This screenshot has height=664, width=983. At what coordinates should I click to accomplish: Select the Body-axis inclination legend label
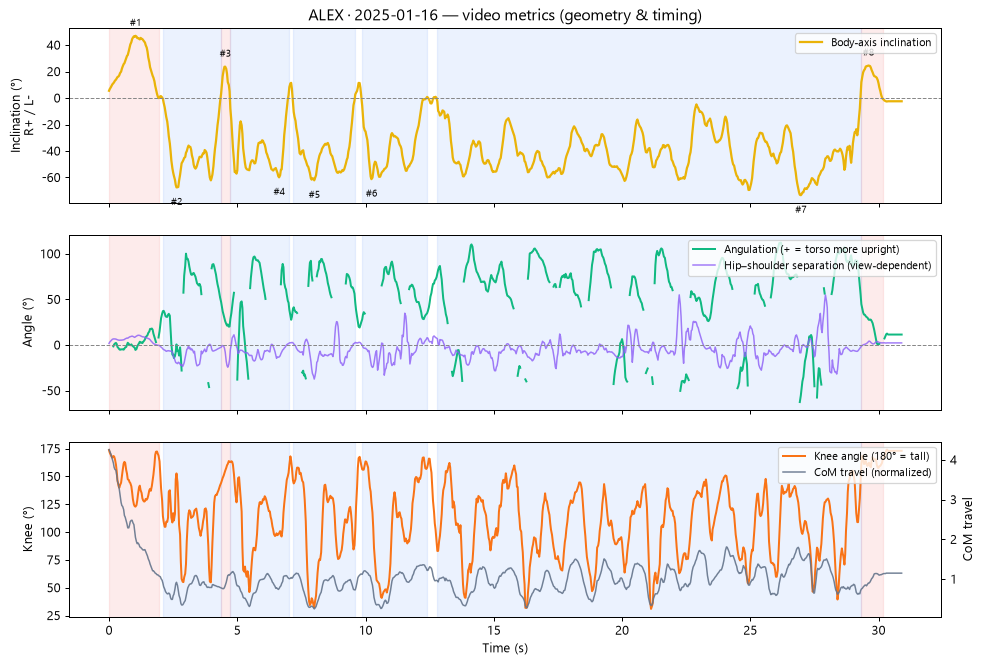point(881,43)
